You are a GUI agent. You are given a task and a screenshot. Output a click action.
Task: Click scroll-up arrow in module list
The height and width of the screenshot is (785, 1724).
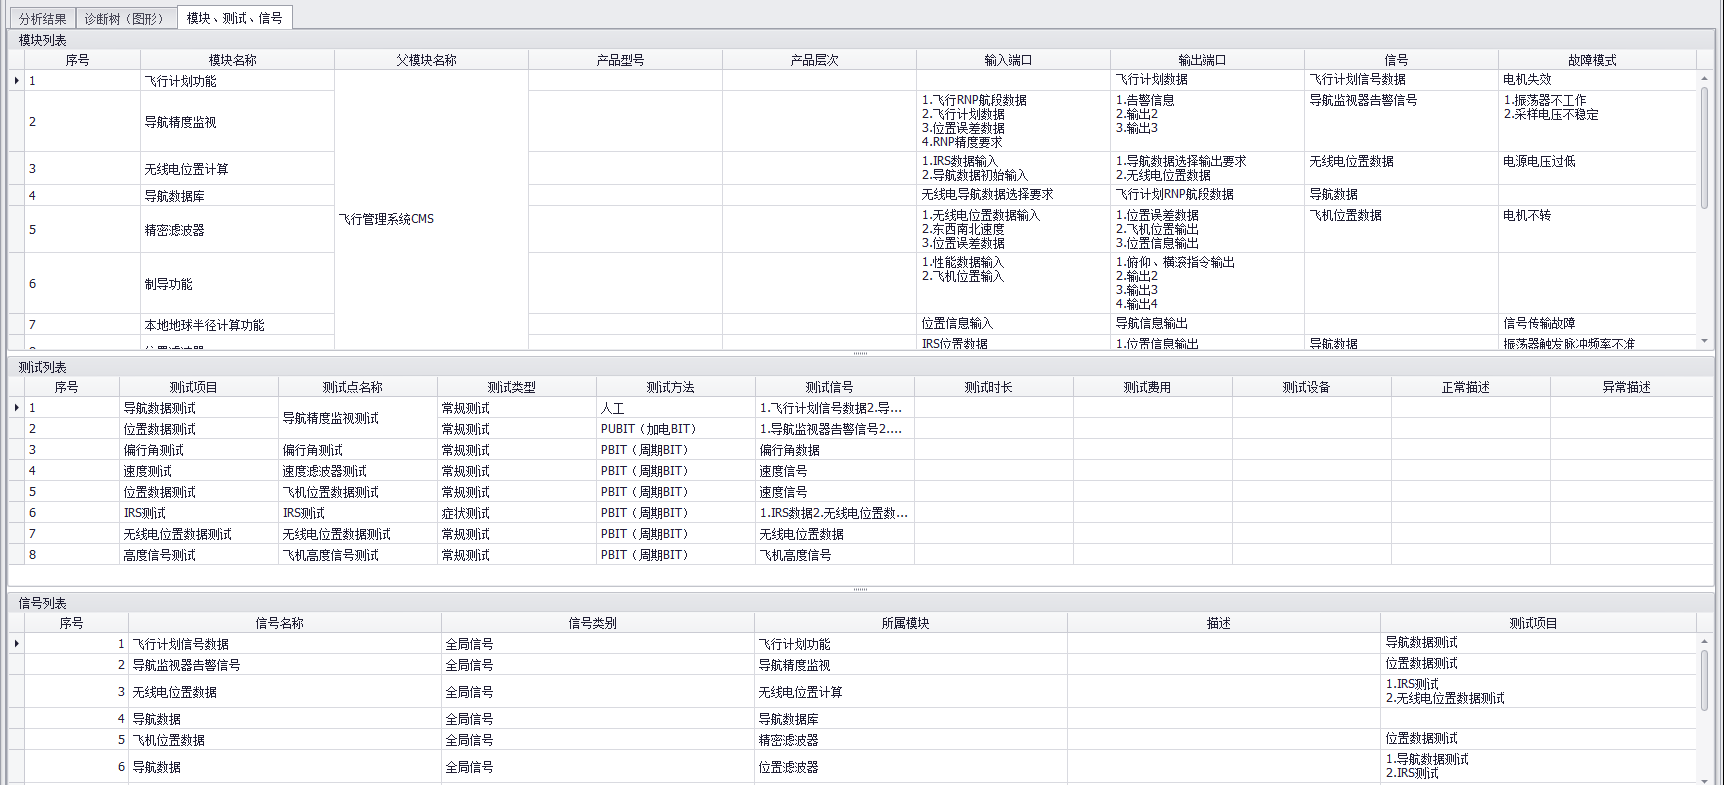pyautogui.click(x=1704, y=79)
